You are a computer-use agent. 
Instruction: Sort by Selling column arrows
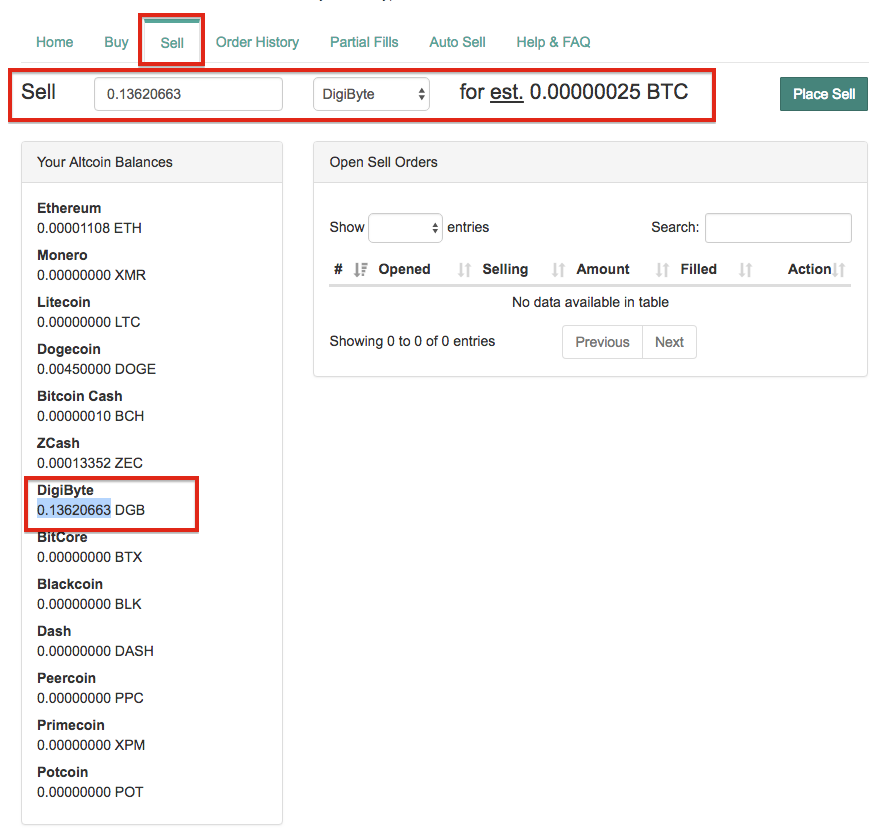(558, 270)
